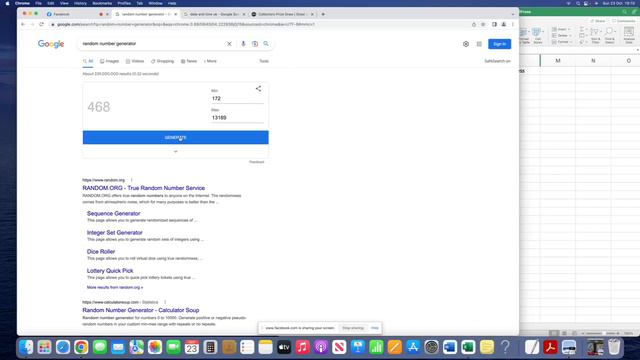Open Microsoft Word in the dock
The height and width of the screenshot is (360, 640).
pos(450,347)
